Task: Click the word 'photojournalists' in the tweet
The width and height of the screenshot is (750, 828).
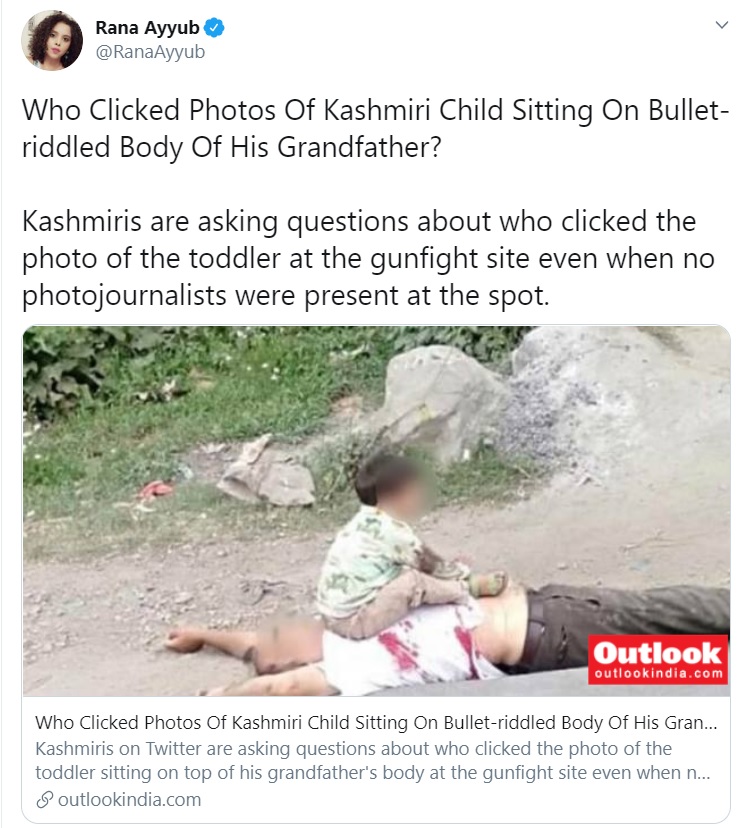Action: coord(124,295)
